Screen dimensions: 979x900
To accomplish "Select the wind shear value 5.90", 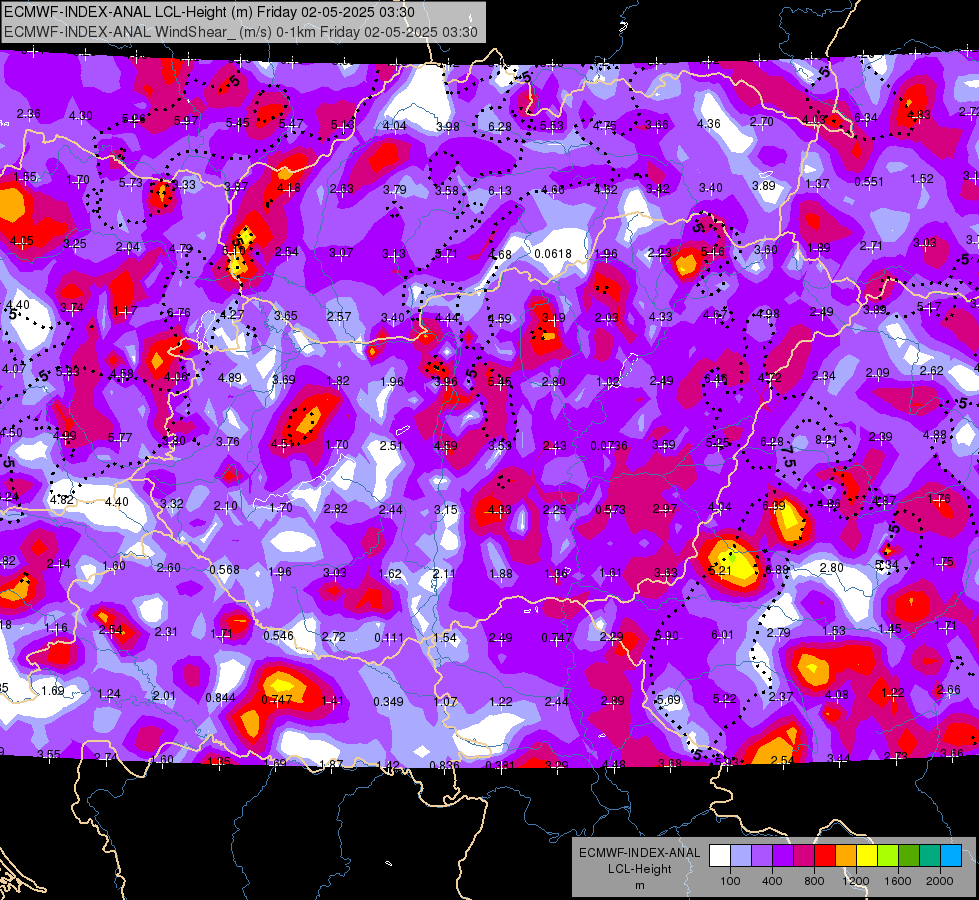I will (x=666, y=636).
